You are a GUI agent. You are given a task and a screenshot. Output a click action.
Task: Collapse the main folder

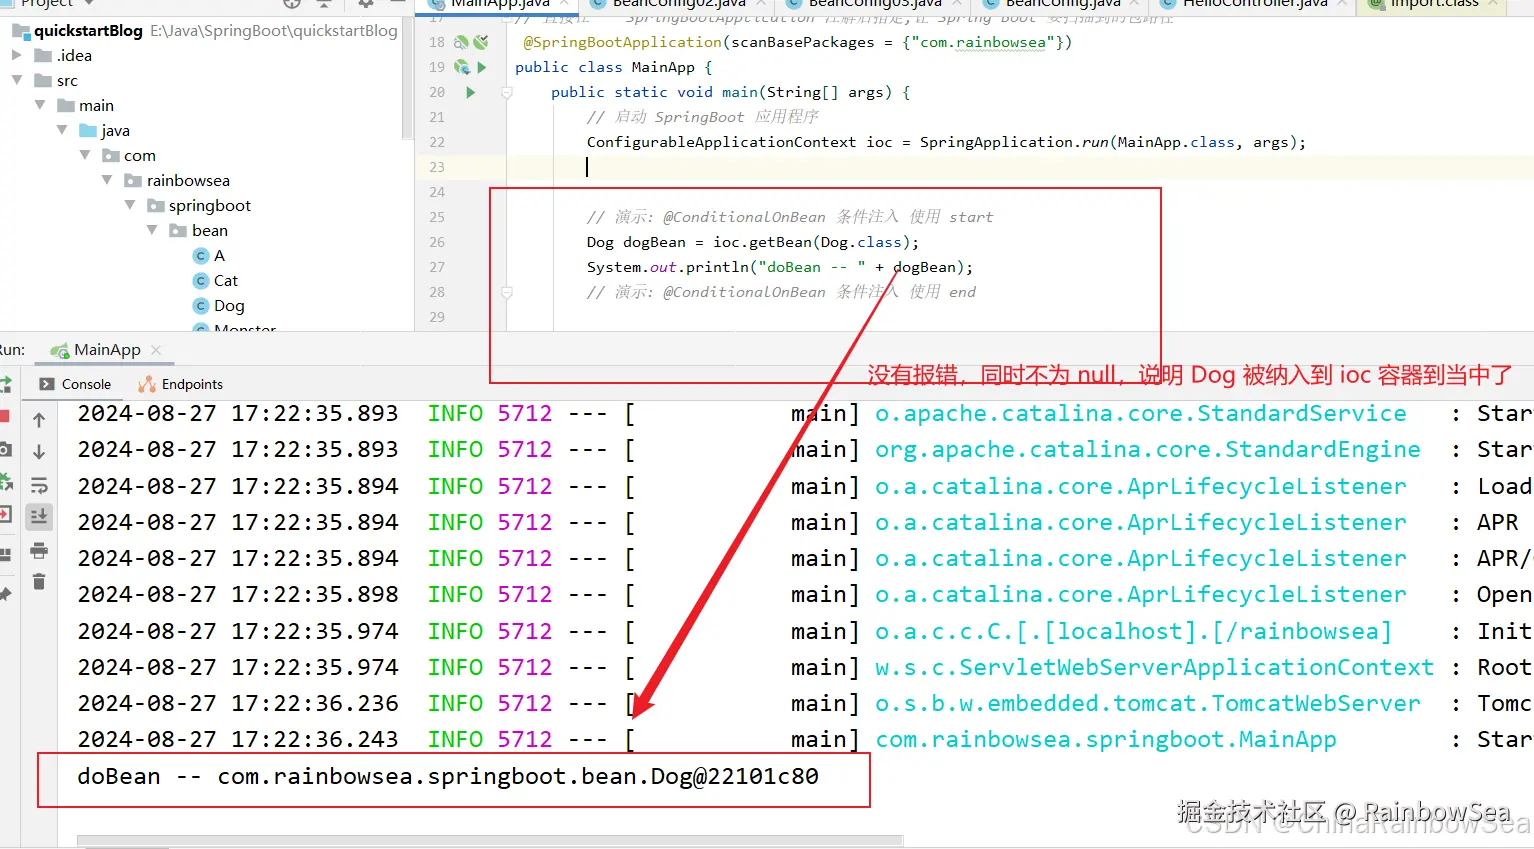tap(40, 105)
